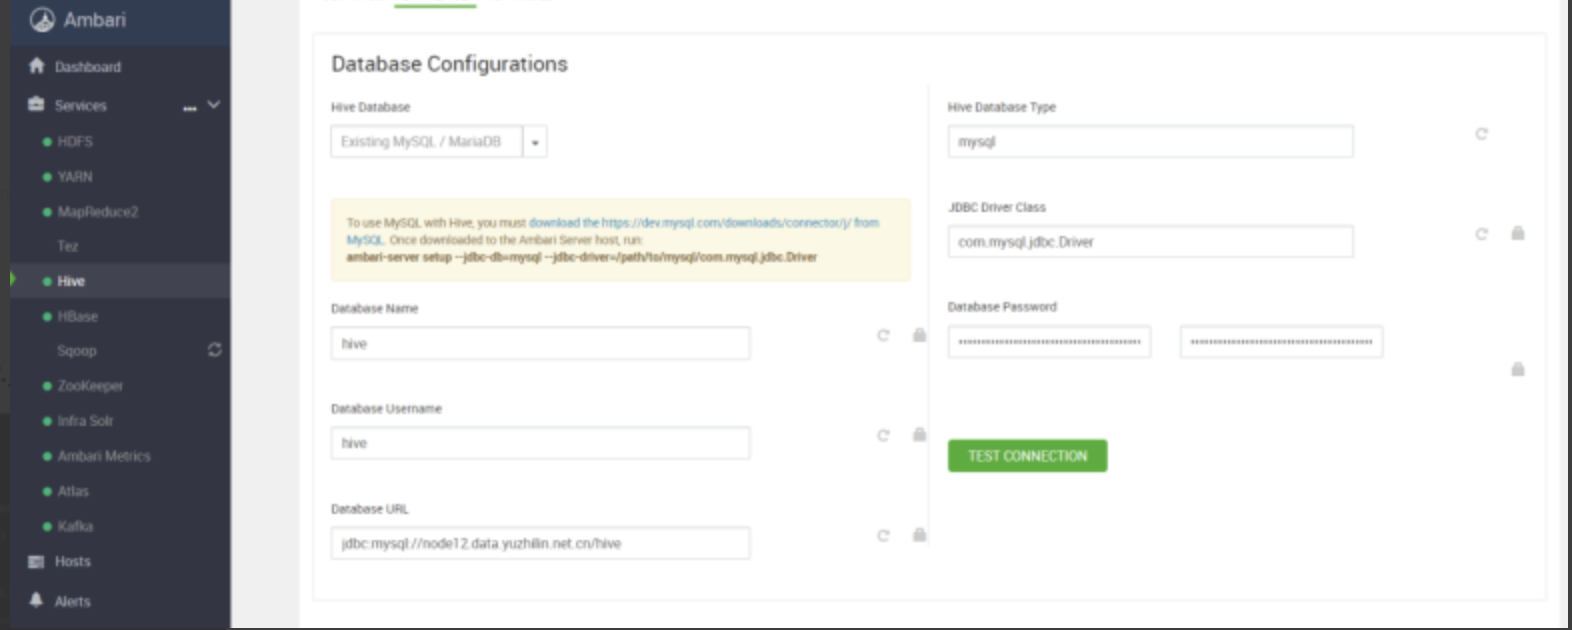The image size is (1572, 630).
Task: Reset Hive Database Type to default
Action: click(1481, 134)
